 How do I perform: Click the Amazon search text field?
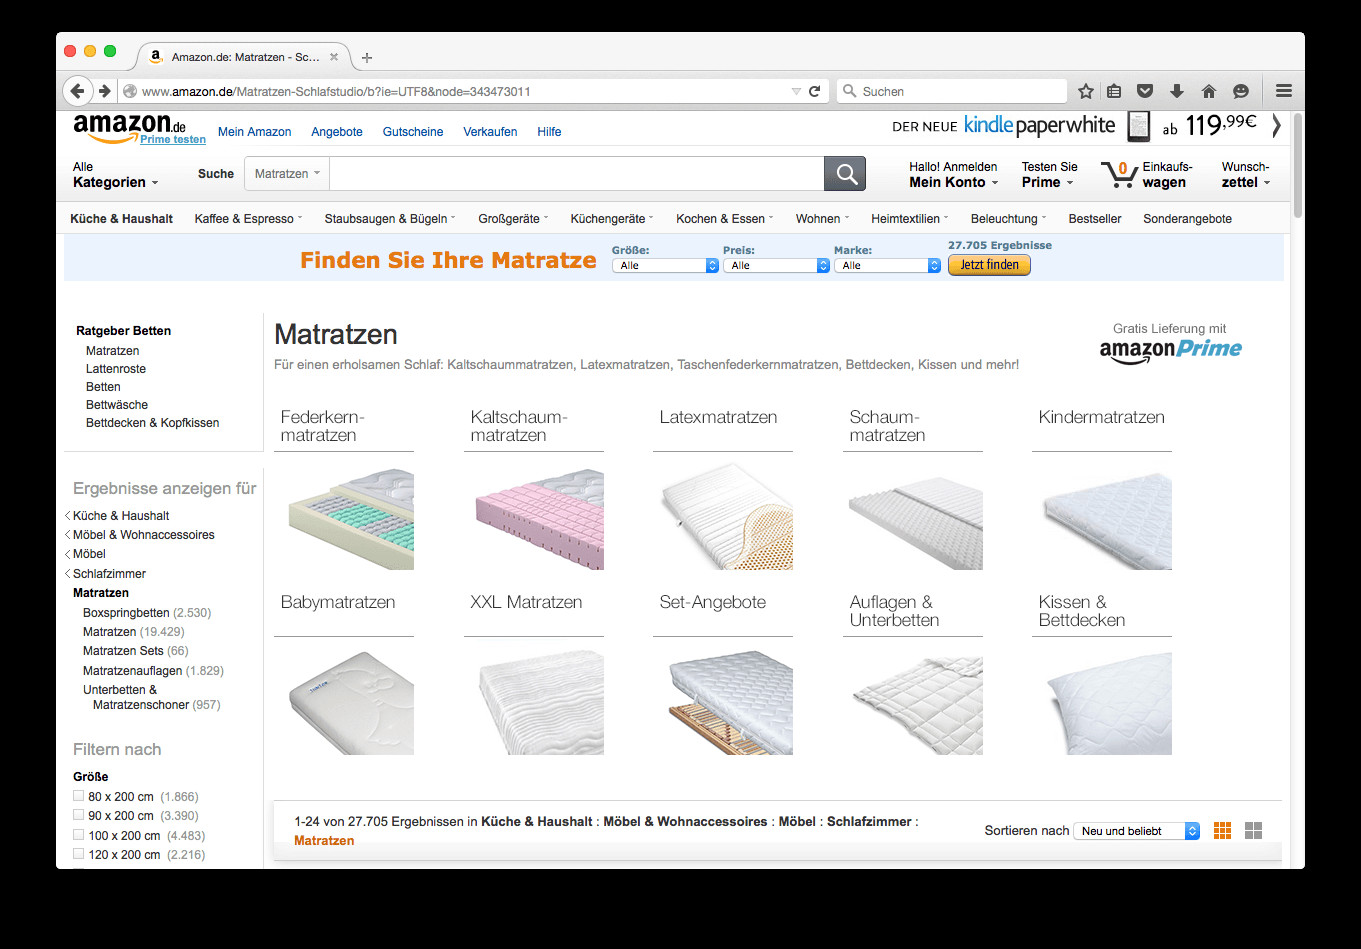pos(576,174)
